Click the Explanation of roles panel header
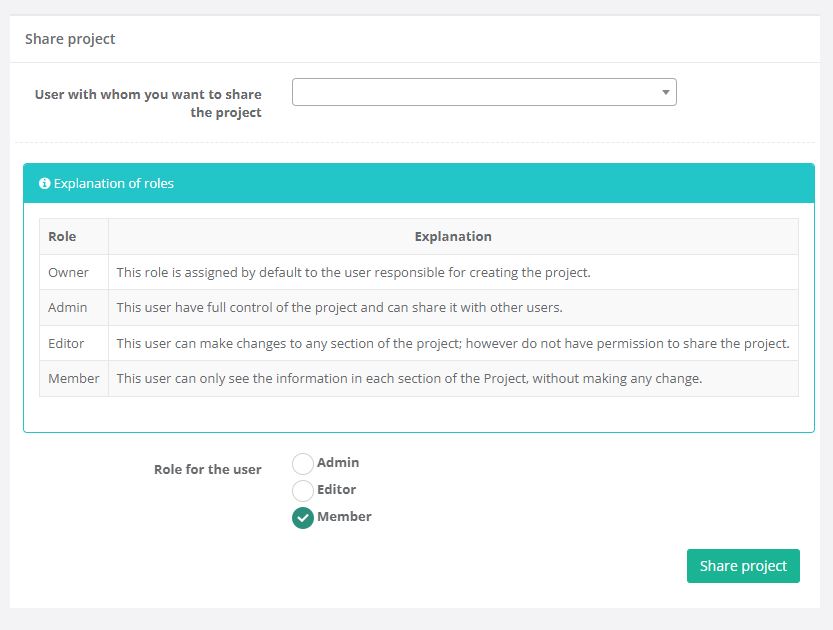833x630 pixels. pos(418,184)
